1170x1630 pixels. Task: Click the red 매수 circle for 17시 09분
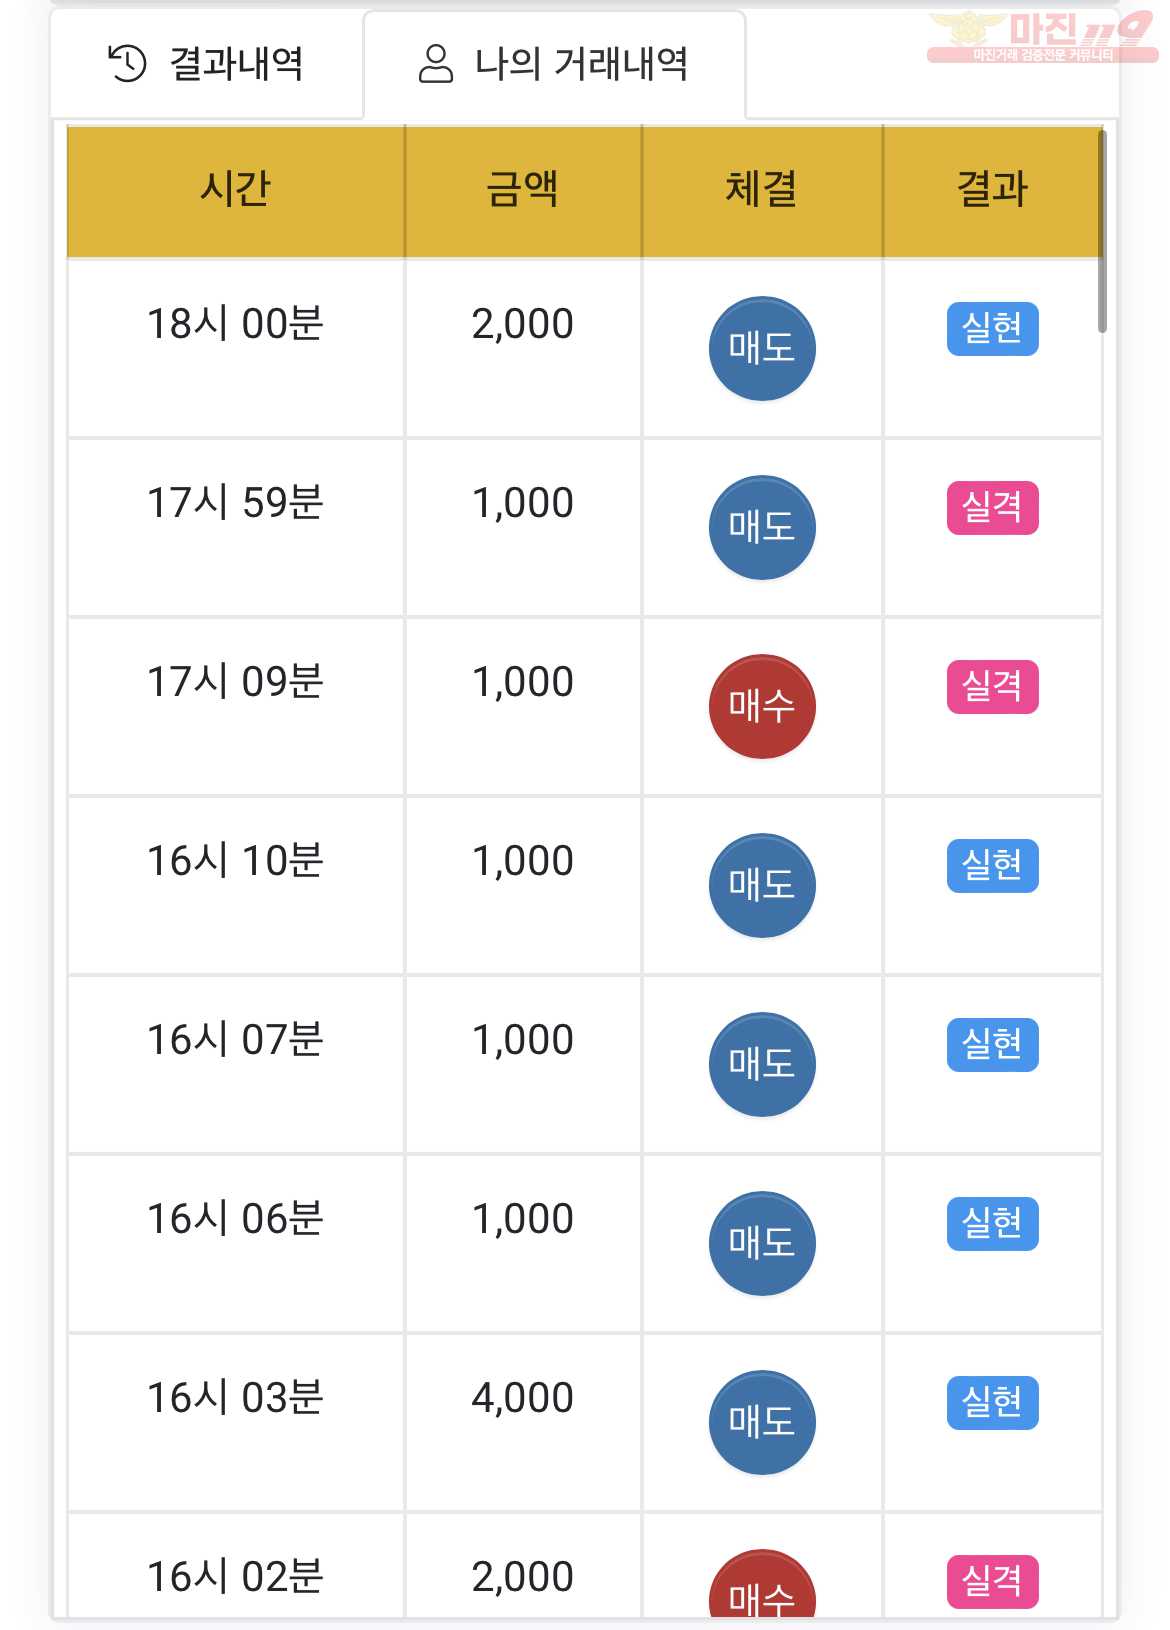(762, 706)
